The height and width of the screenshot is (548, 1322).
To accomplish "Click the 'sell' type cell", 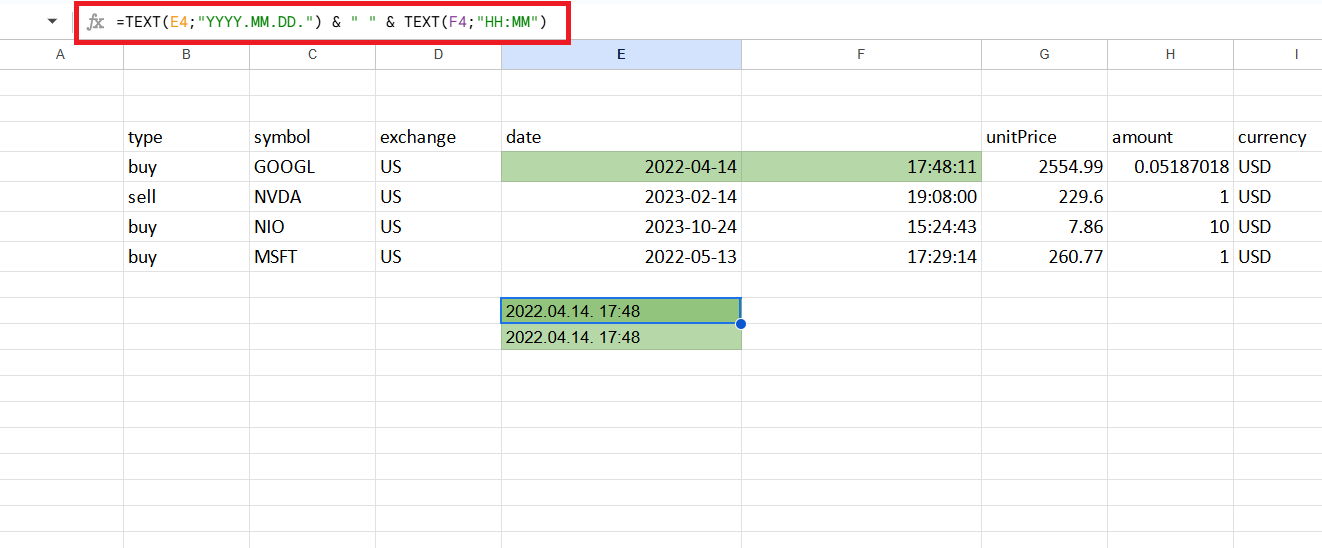I will tap(186, 197).
